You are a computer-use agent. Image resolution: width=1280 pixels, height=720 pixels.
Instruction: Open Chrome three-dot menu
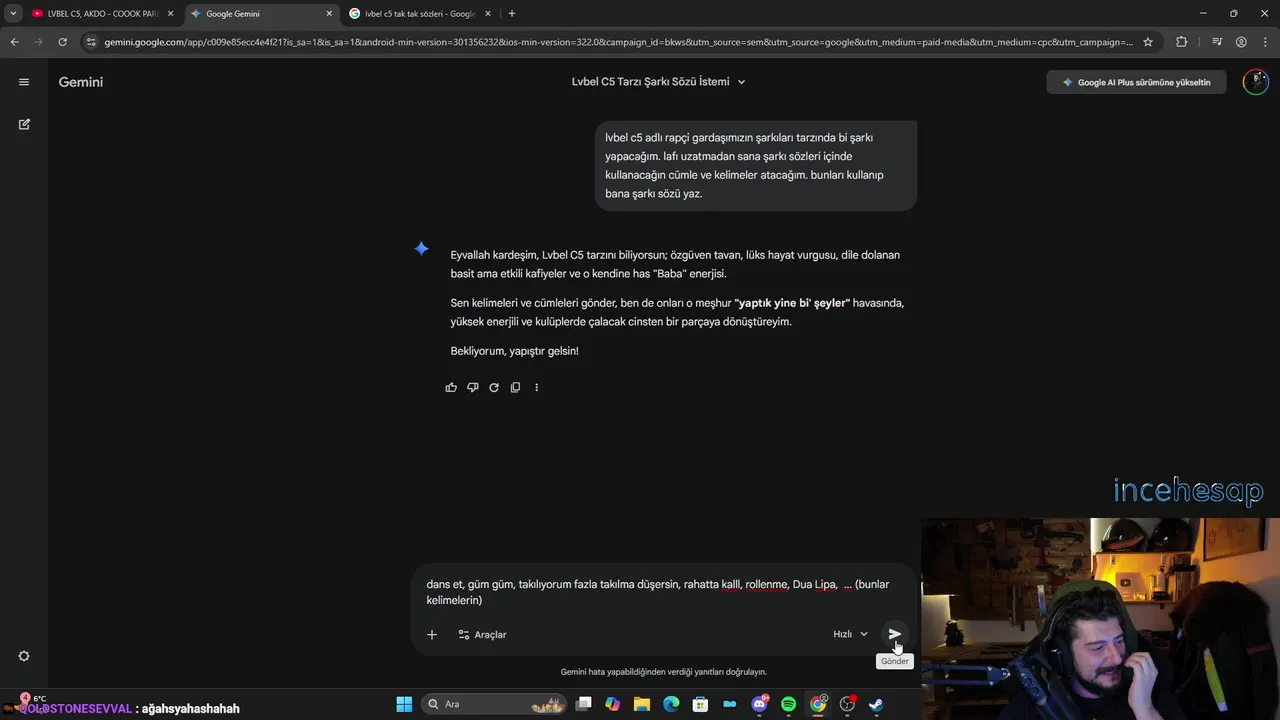pos(1265,42)
